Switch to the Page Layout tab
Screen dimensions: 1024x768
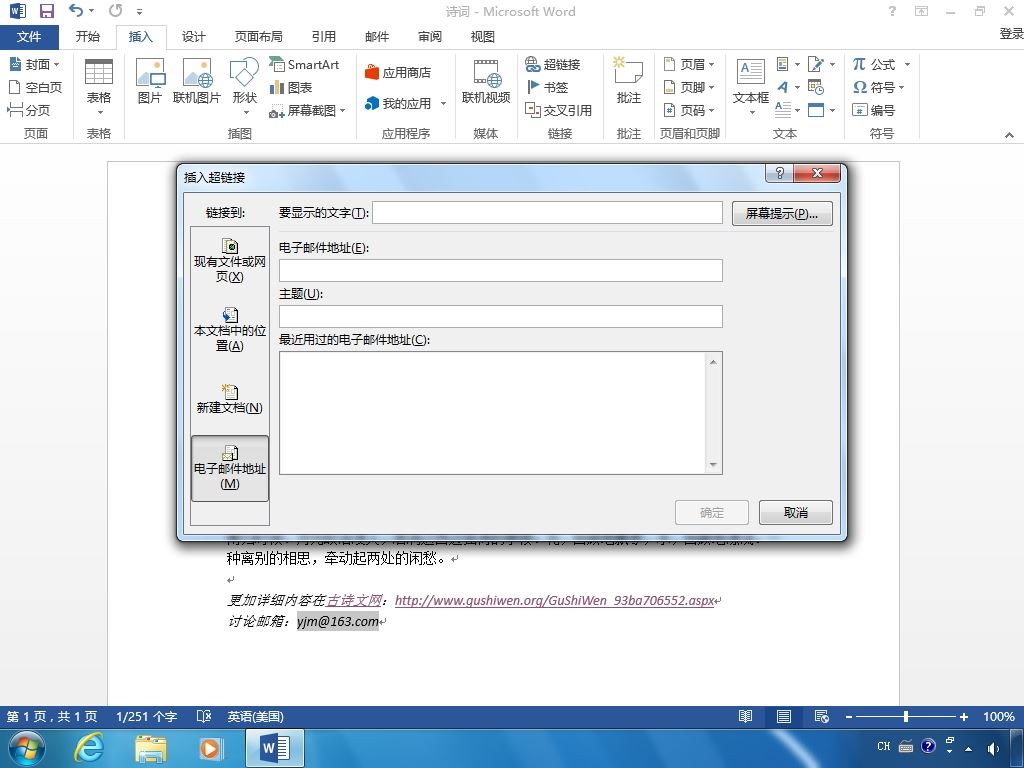[x=259, y=37]
